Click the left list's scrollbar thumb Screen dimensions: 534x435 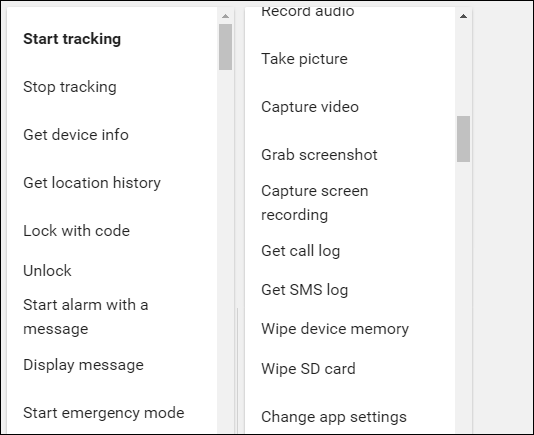(225, 47)
